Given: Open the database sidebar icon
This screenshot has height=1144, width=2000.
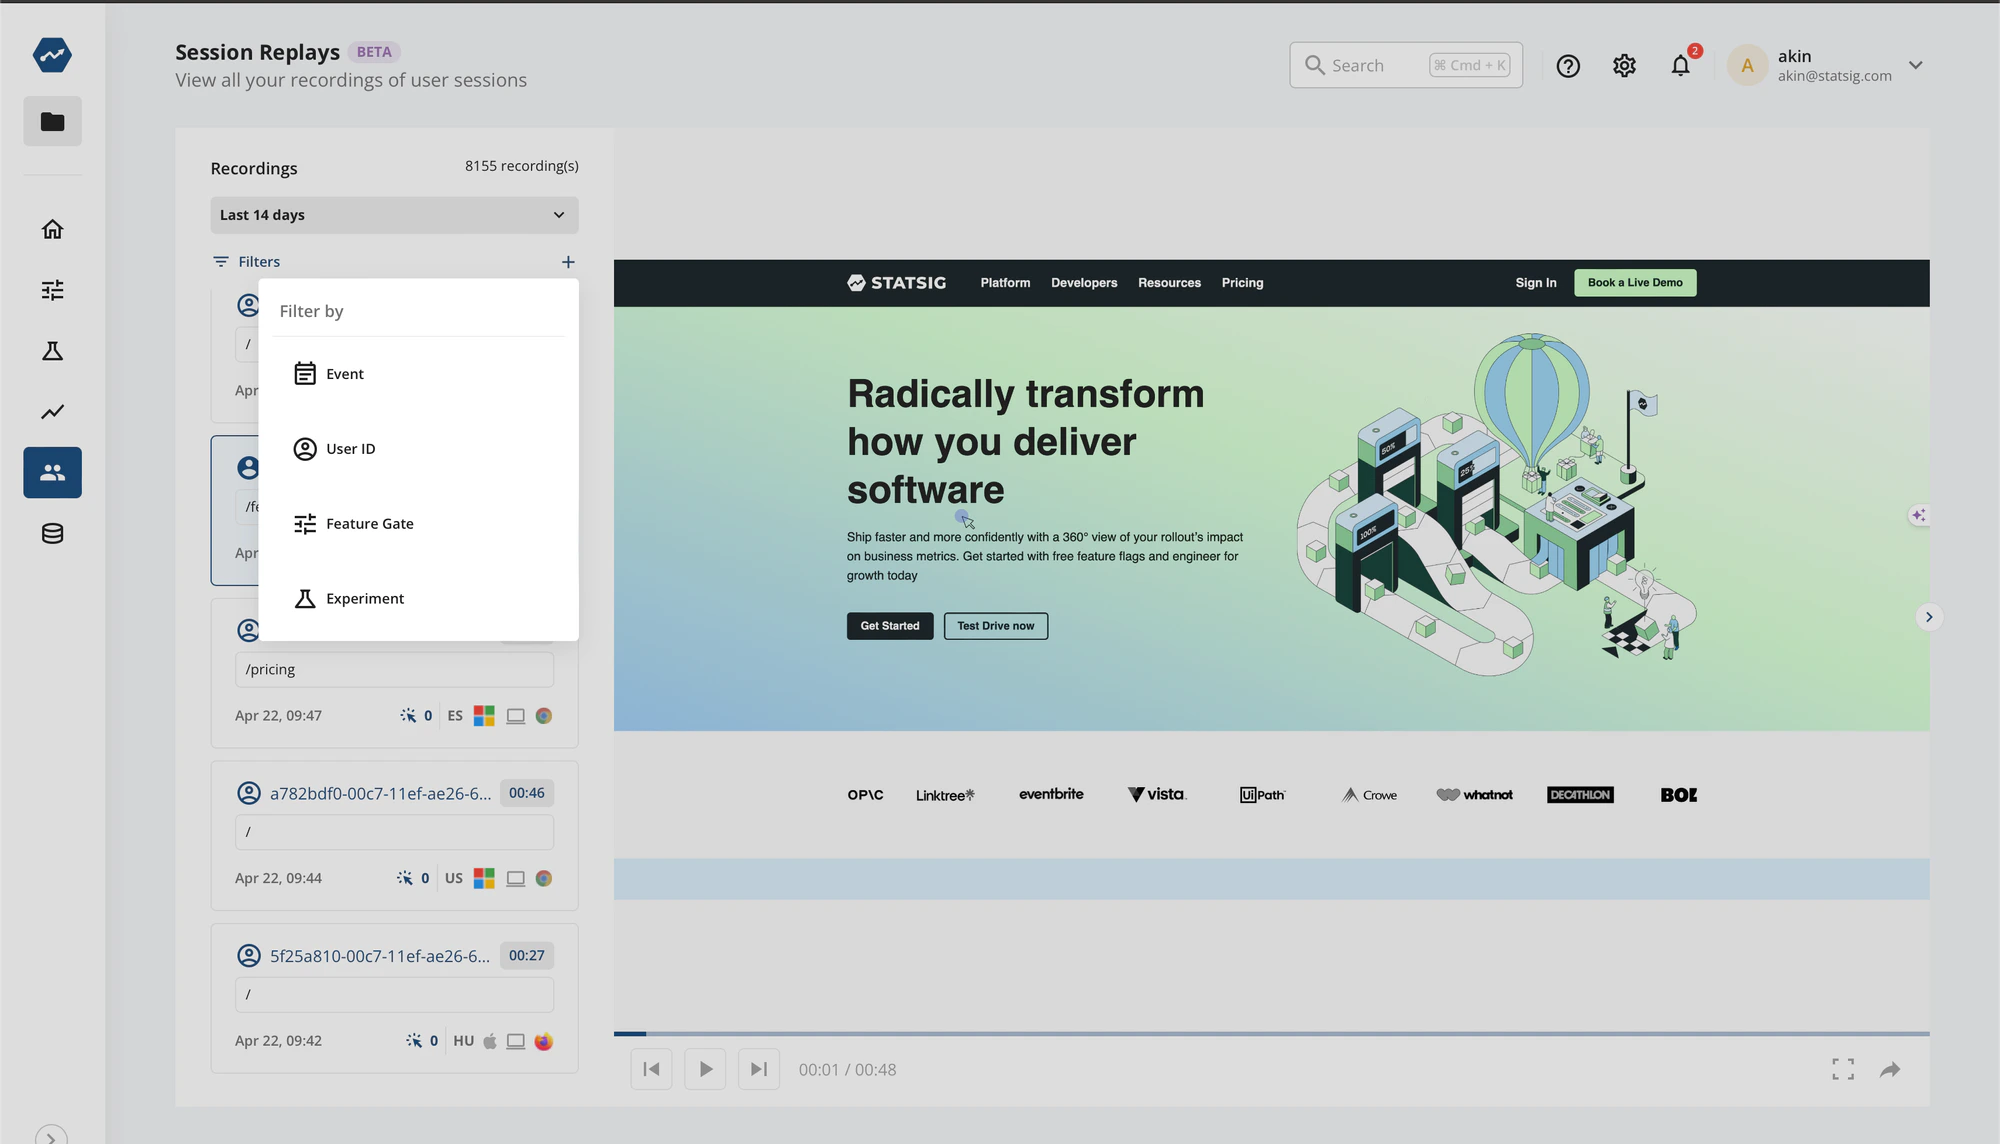Looking at the screenshot, I should [x=52, y=534].
